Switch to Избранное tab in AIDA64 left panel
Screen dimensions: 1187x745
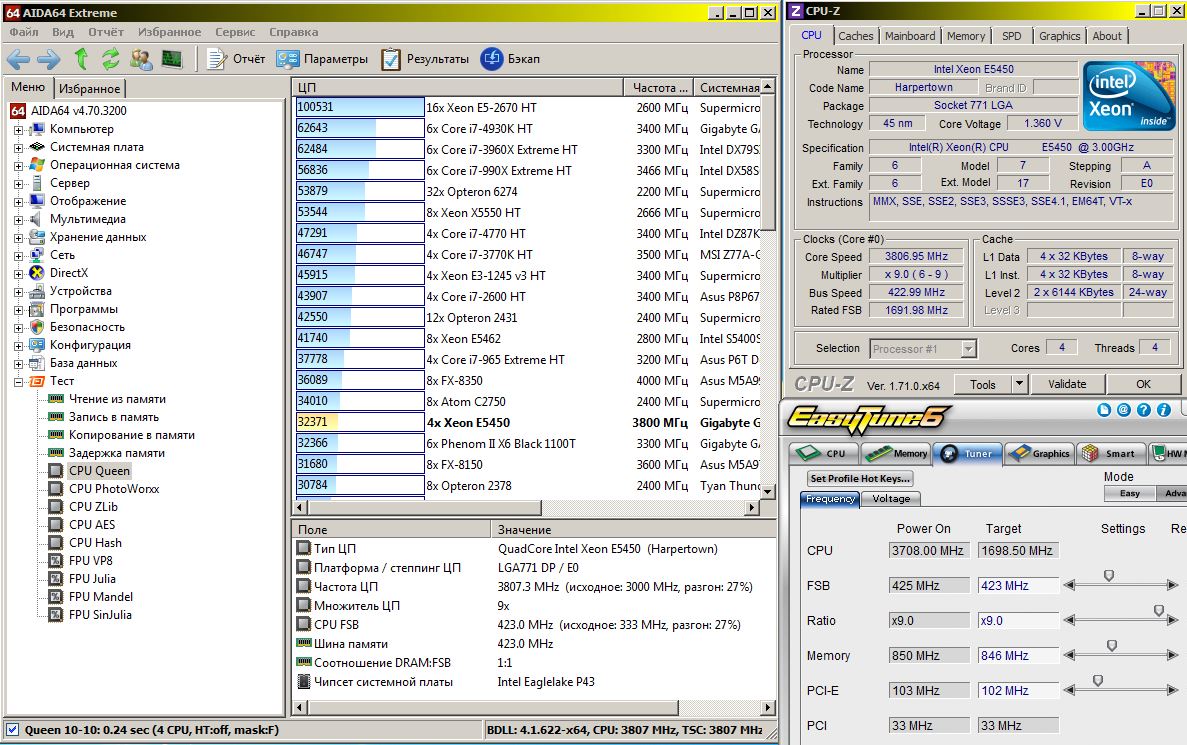click(89, 89)
